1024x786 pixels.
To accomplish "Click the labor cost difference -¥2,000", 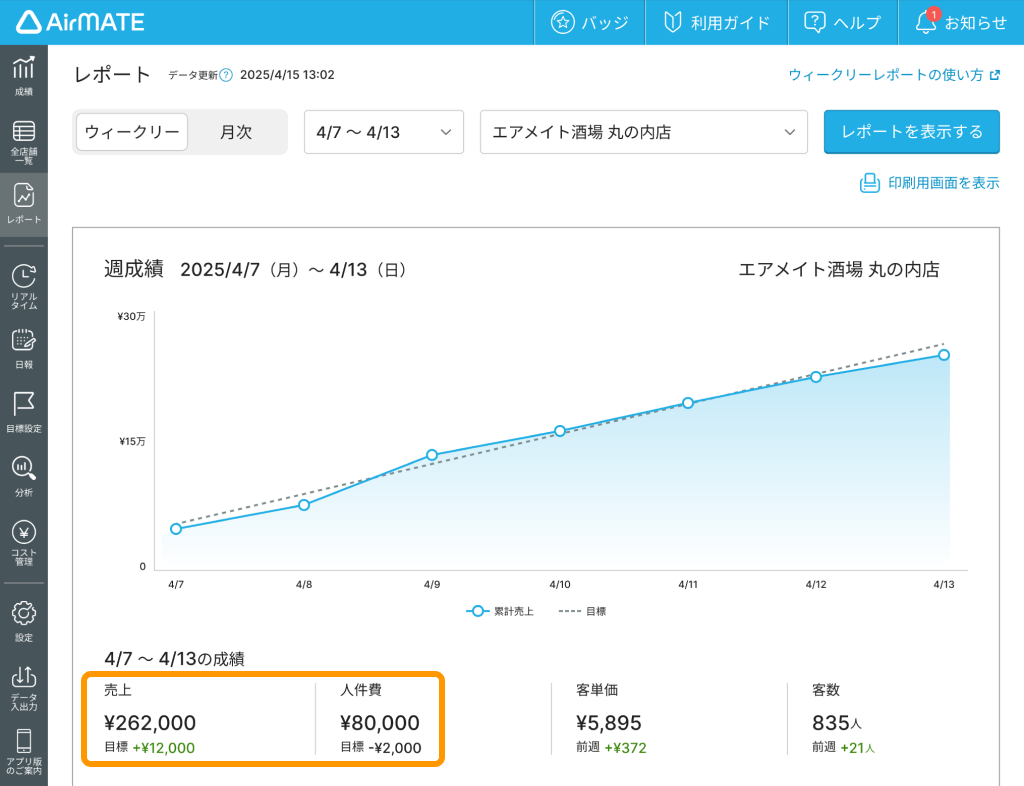I will (394, 748).
